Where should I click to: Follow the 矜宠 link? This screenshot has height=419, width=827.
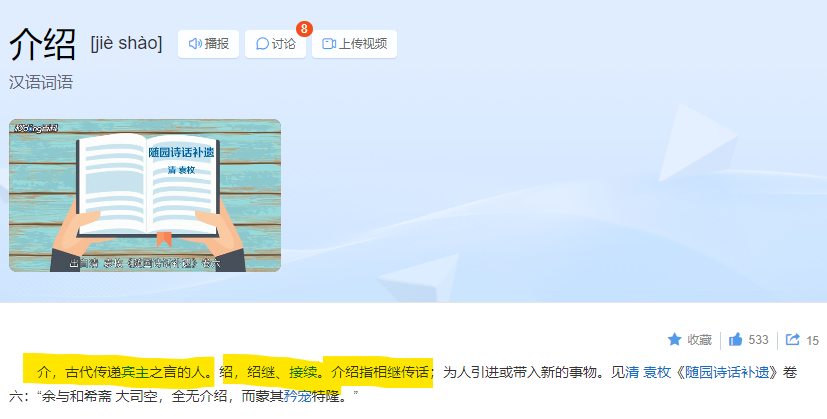(x=297, y=396)
